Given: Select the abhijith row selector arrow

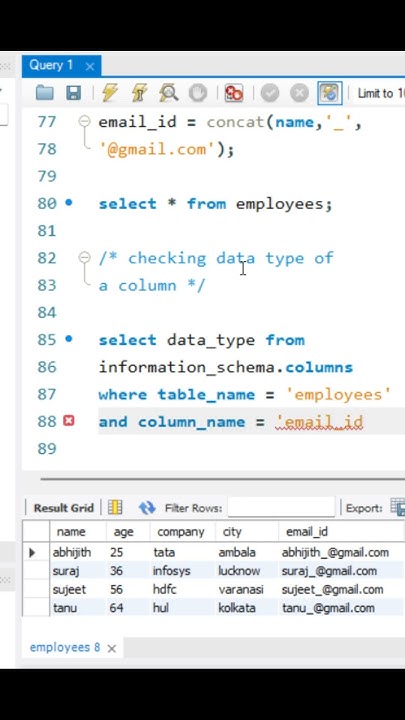Looking at the screenshot, I should click(x=32, y=552).
